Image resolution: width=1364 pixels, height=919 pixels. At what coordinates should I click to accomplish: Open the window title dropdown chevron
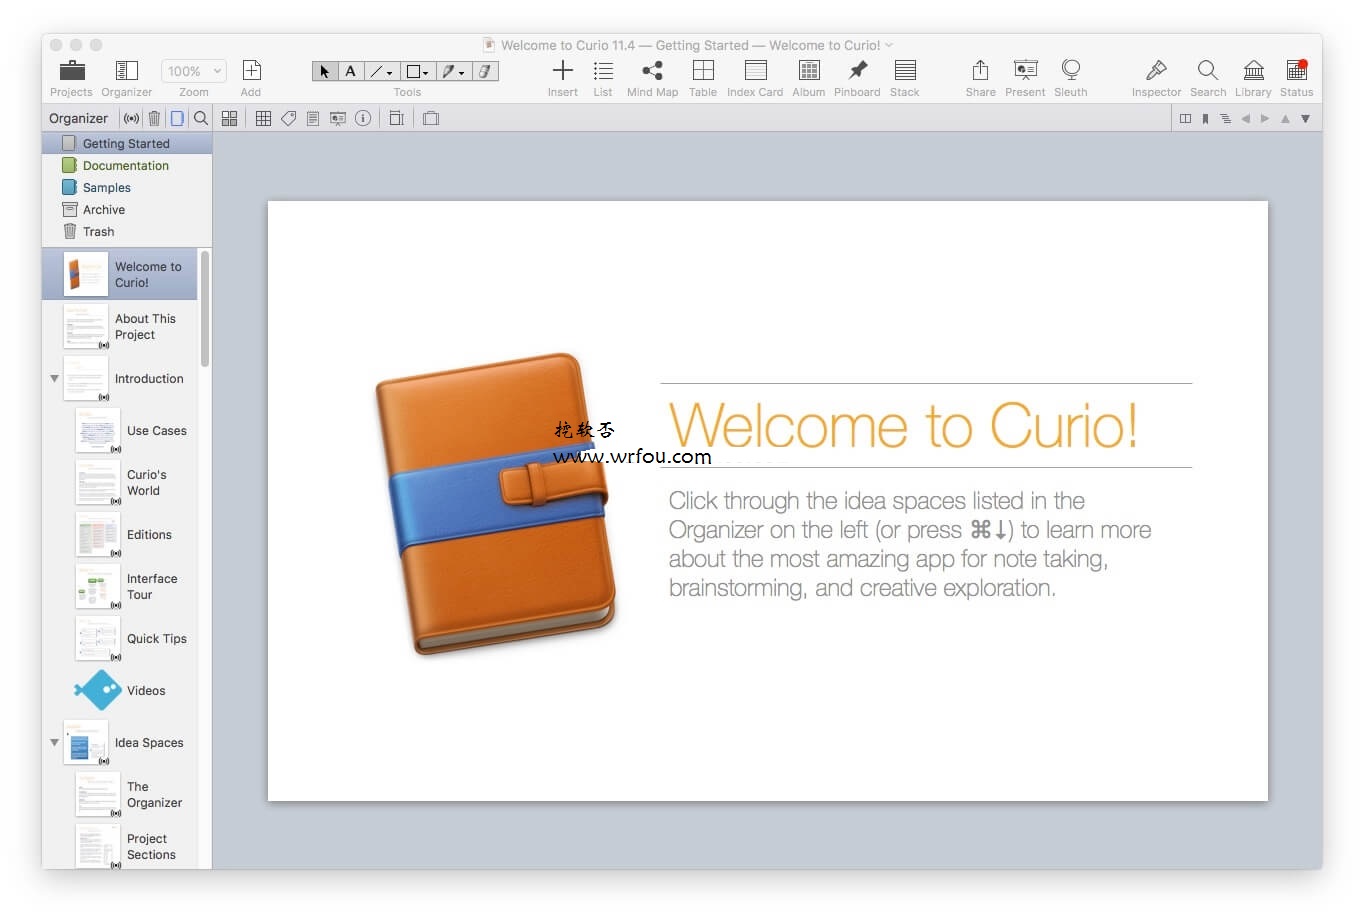coord(889,45)
